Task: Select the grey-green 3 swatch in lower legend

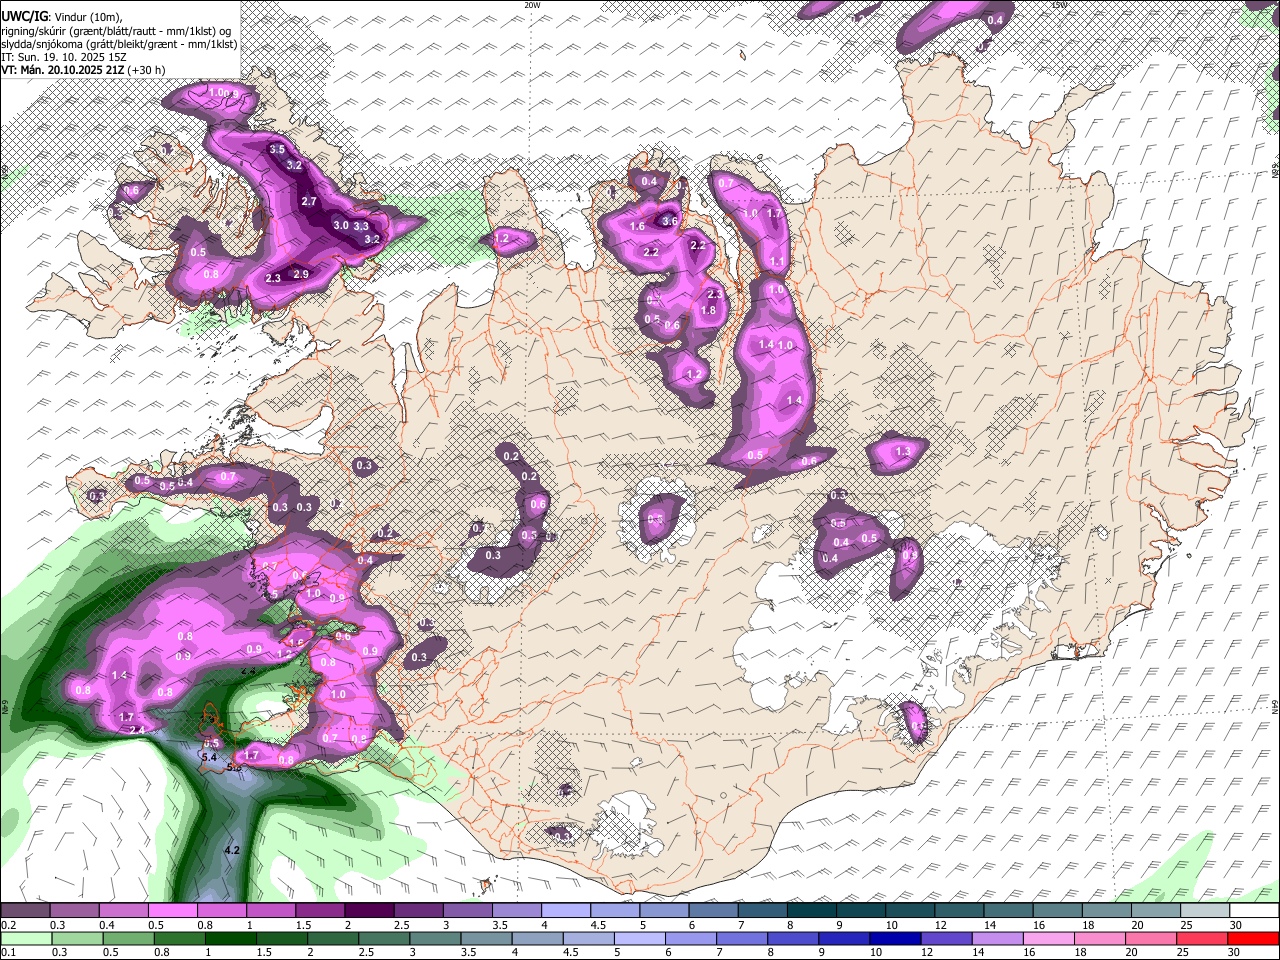Action: click(x=435, y=939)
